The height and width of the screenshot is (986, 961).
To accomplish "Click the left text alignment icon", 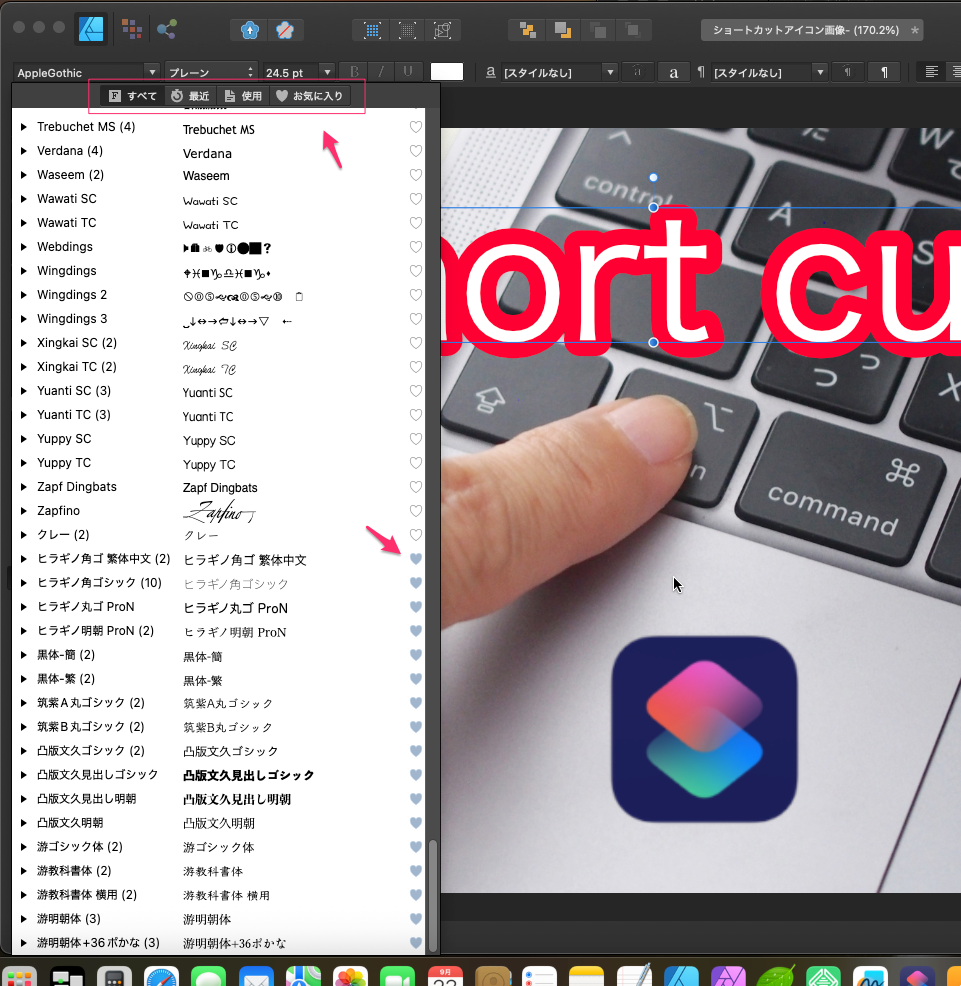I will coord(932,72).
